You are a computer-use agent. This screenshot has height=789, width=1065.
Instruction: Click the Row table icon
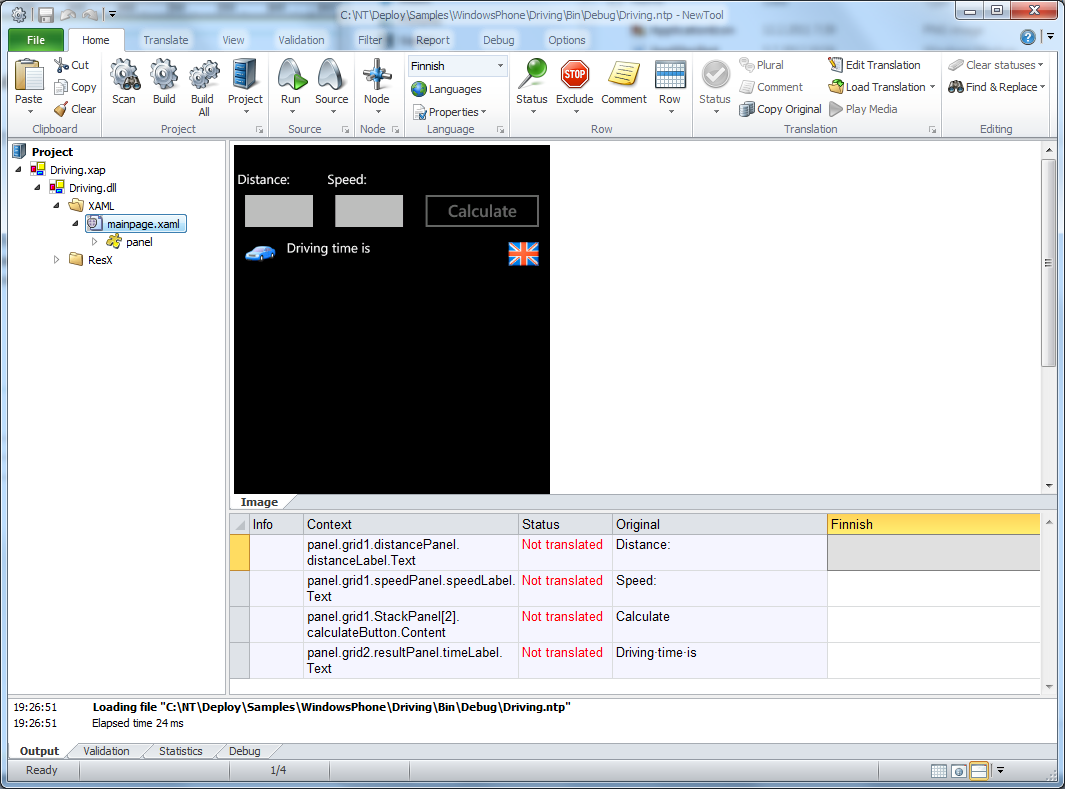click(x=670, y=75)
